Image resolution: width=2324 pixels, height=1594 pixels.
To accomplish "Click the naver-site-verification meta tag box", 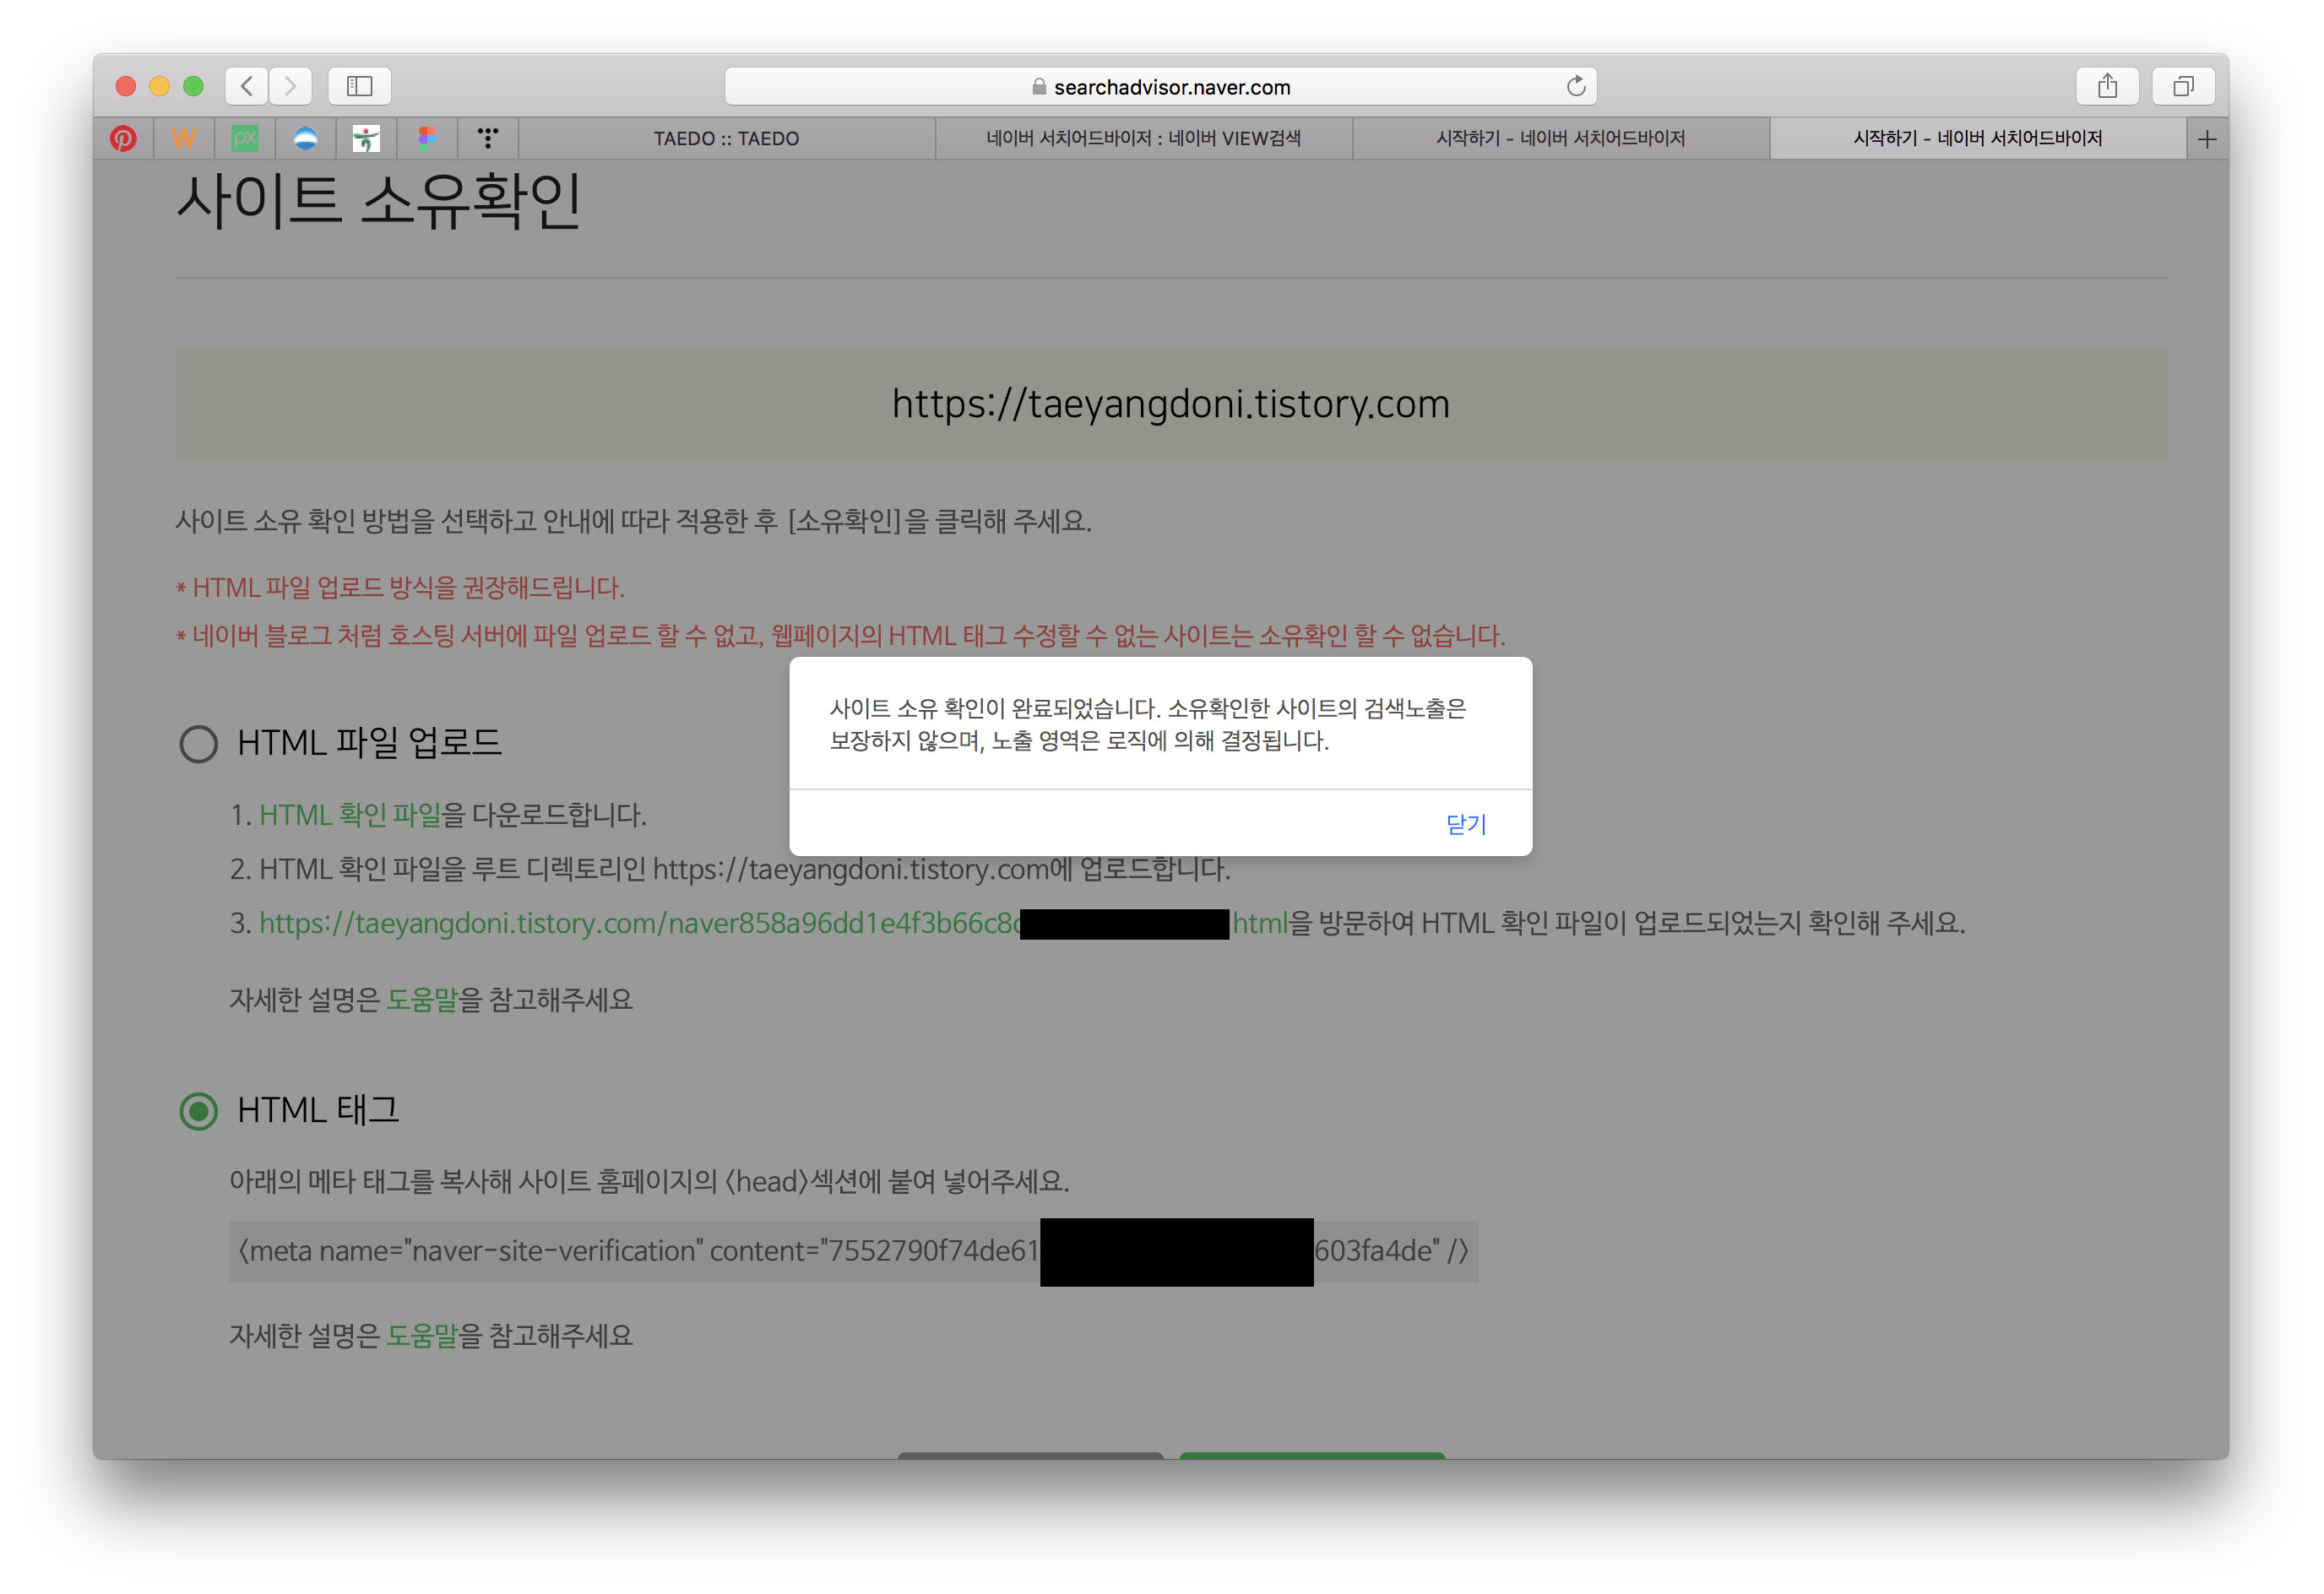I will tap(853, 1251).
